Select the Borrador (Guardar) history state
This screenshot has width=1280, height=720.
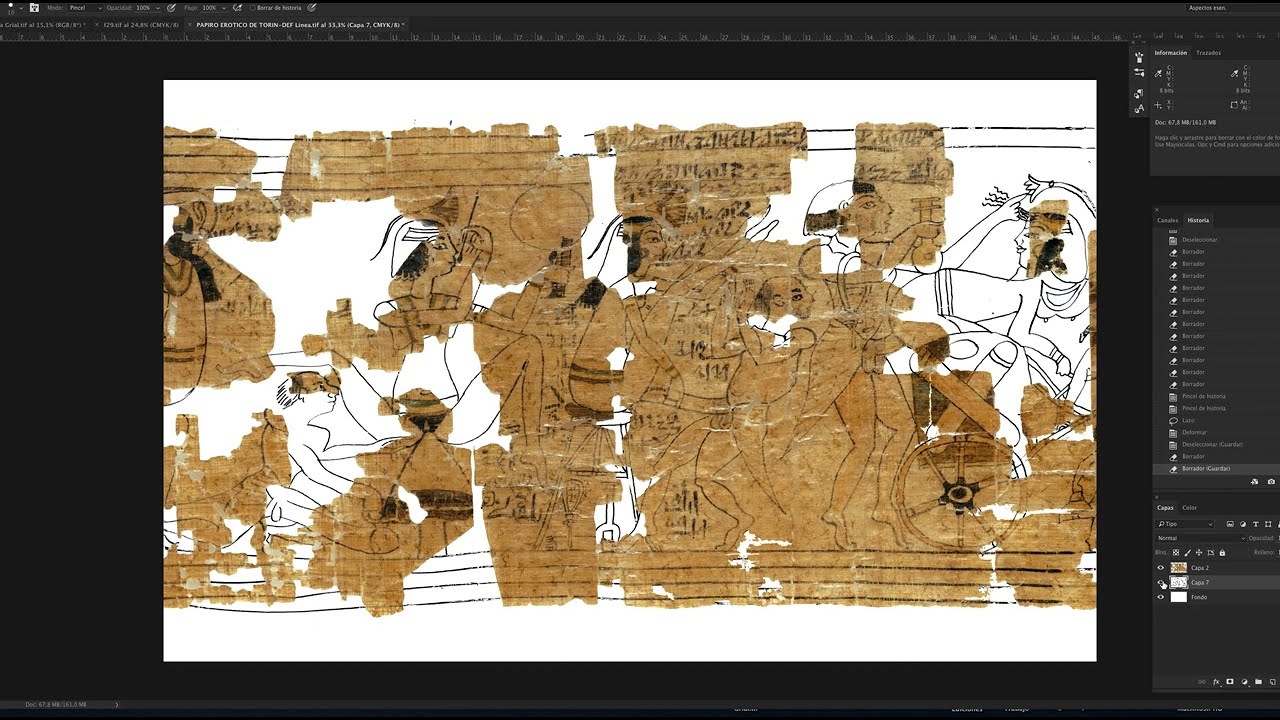click(1215, 468)
